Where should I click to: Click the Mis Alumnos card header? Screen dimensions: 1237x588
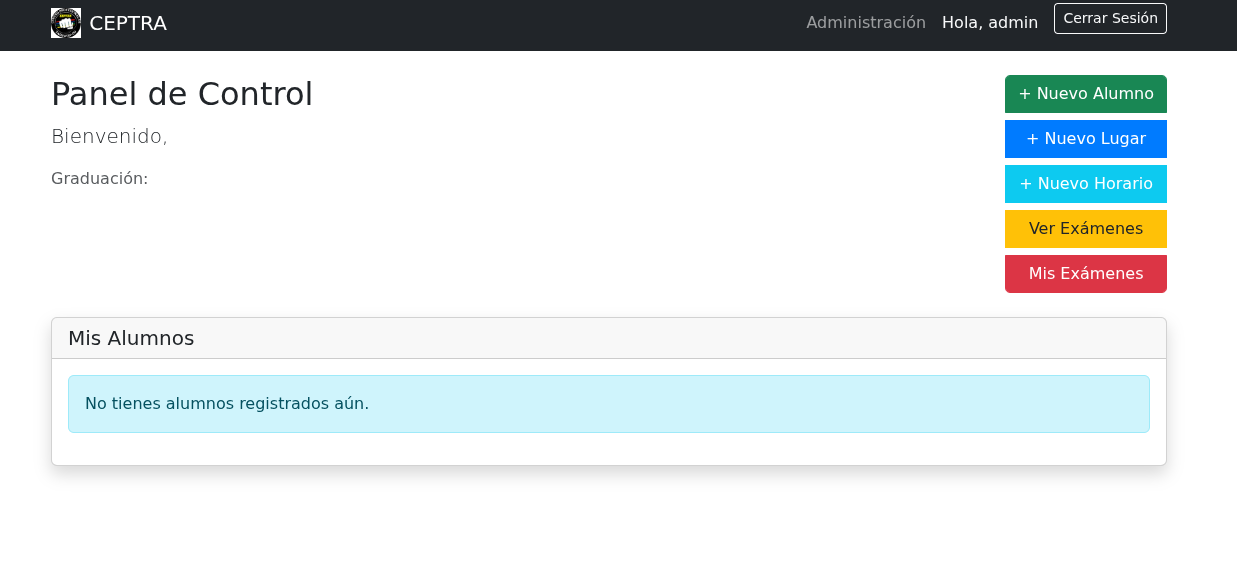point(608,338)
